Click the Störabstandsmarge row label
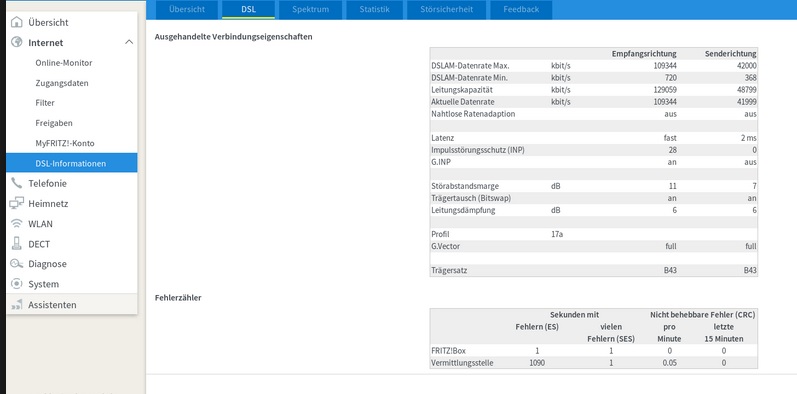 click(465, 186)
